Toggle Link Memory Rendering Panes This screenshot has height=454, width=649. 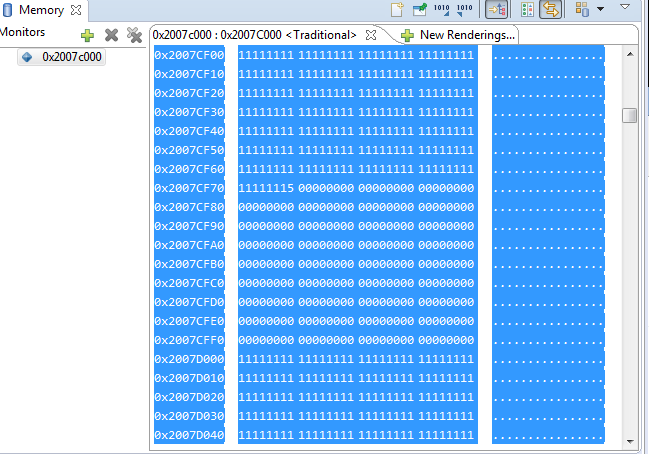pyautogui.click(x=550, y=9)
